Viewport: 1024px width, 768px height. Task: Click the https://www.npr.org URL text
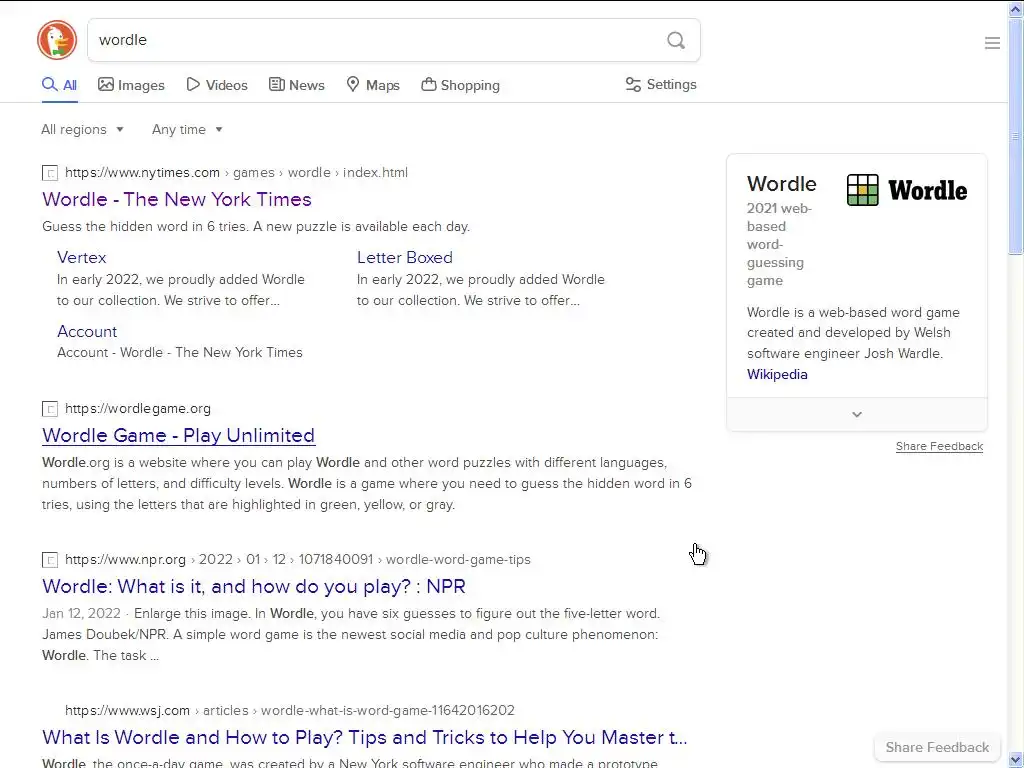click(x=125, y=559)
